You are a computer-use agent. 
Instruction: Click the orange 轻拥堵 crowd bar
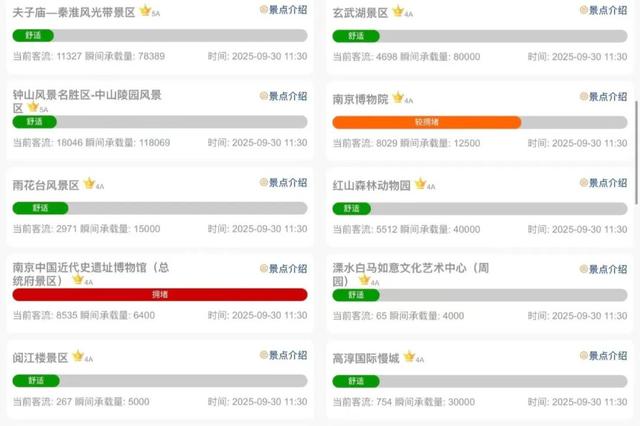click(426, 122)
